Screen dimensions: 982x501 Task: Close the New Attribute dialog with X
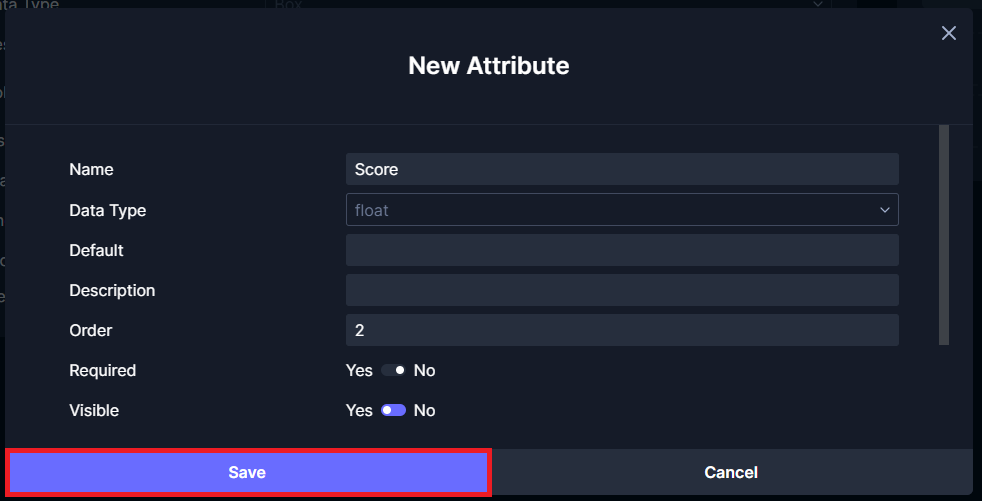coord(948,33)
